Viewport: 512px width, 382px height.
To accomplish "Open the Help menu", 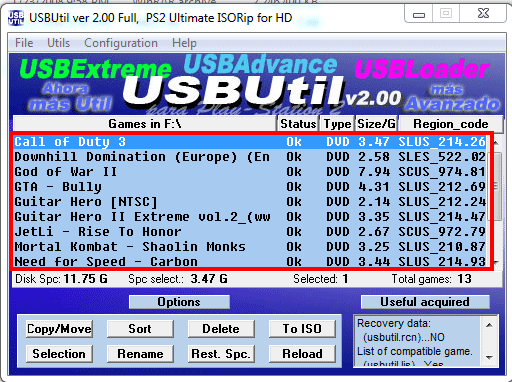I will click(x=184, y=43).
